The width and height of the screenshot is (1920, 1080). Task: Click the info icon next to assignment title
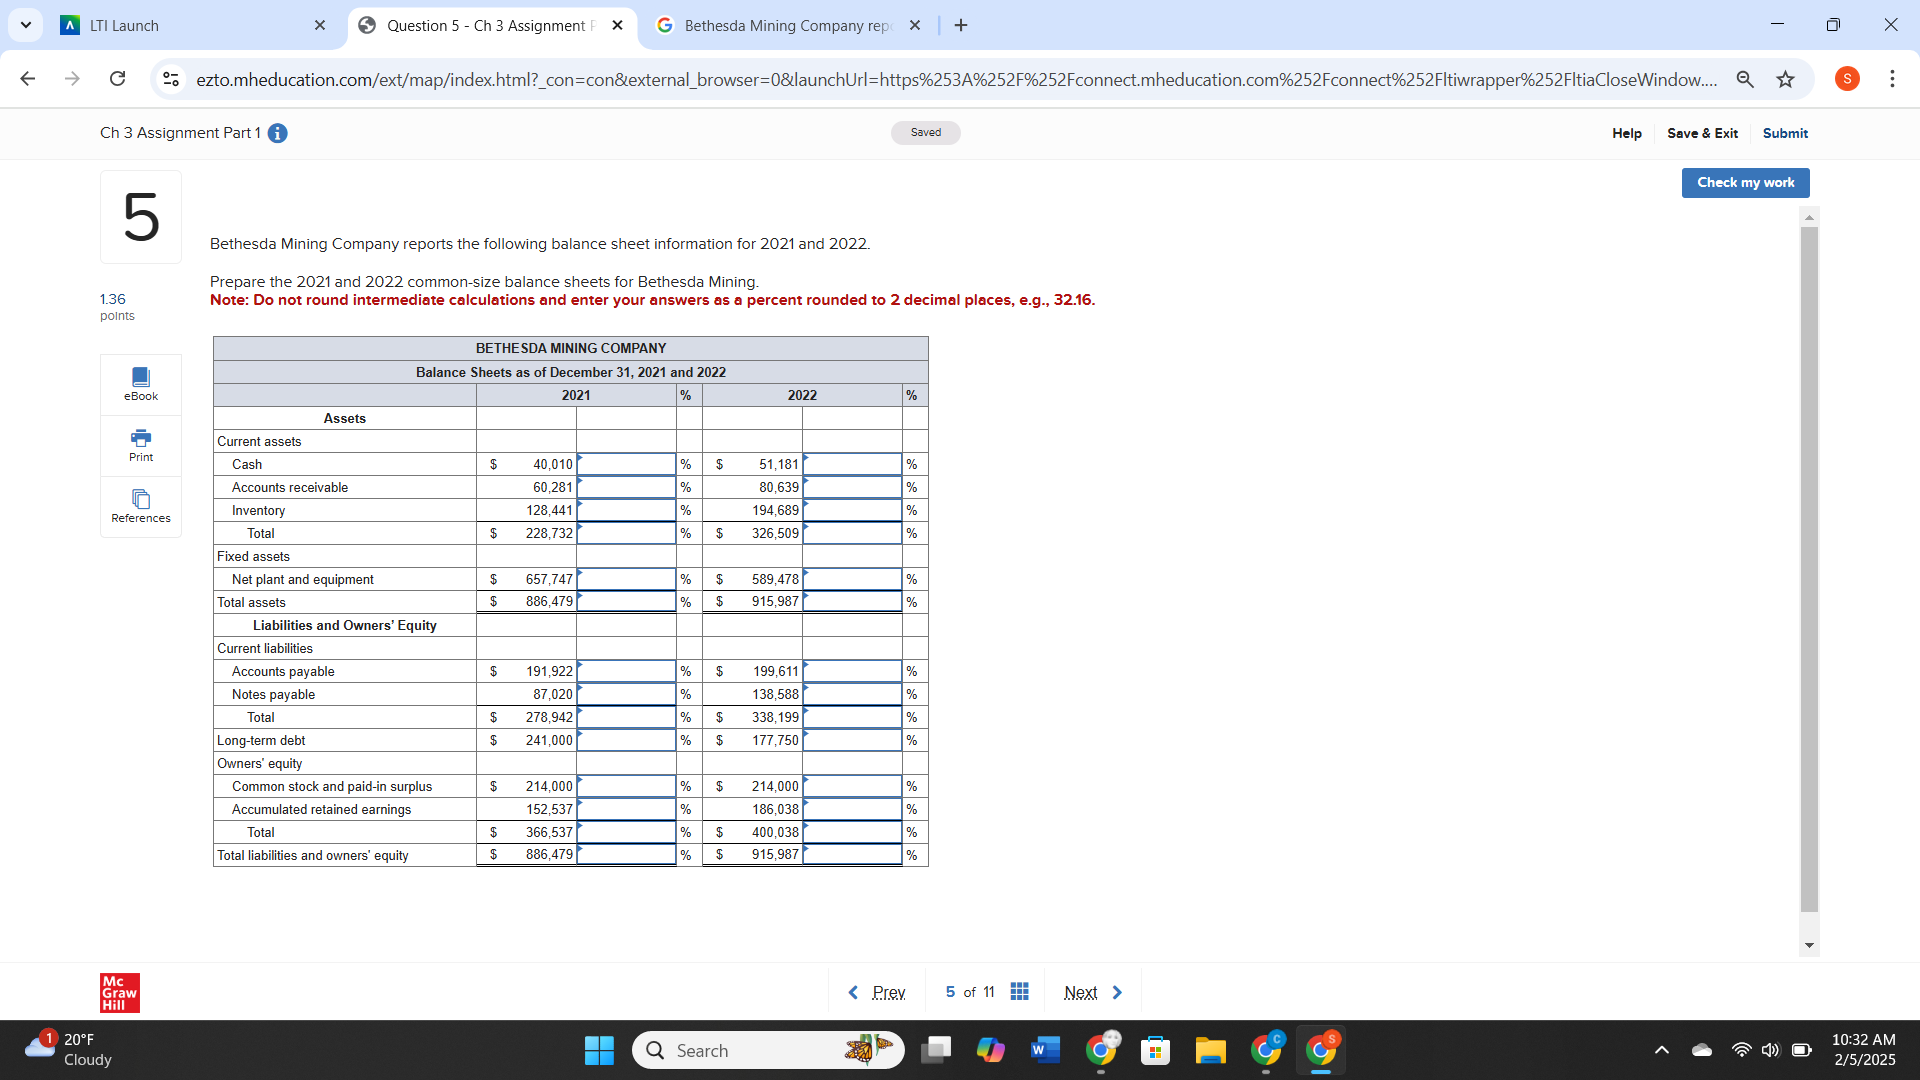pos(277,133)
